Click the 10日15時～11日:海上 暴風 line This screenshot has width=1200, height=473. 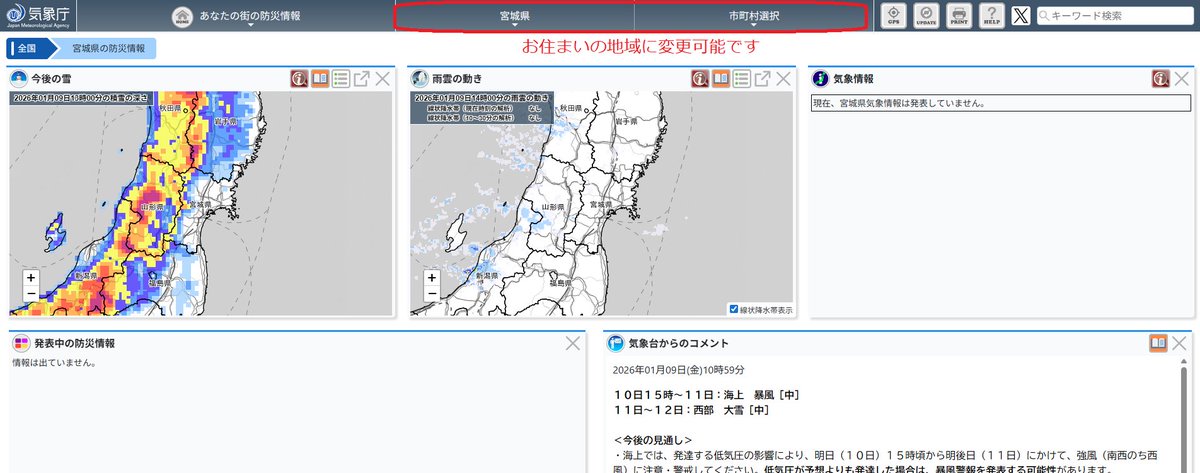coord(706,395)
